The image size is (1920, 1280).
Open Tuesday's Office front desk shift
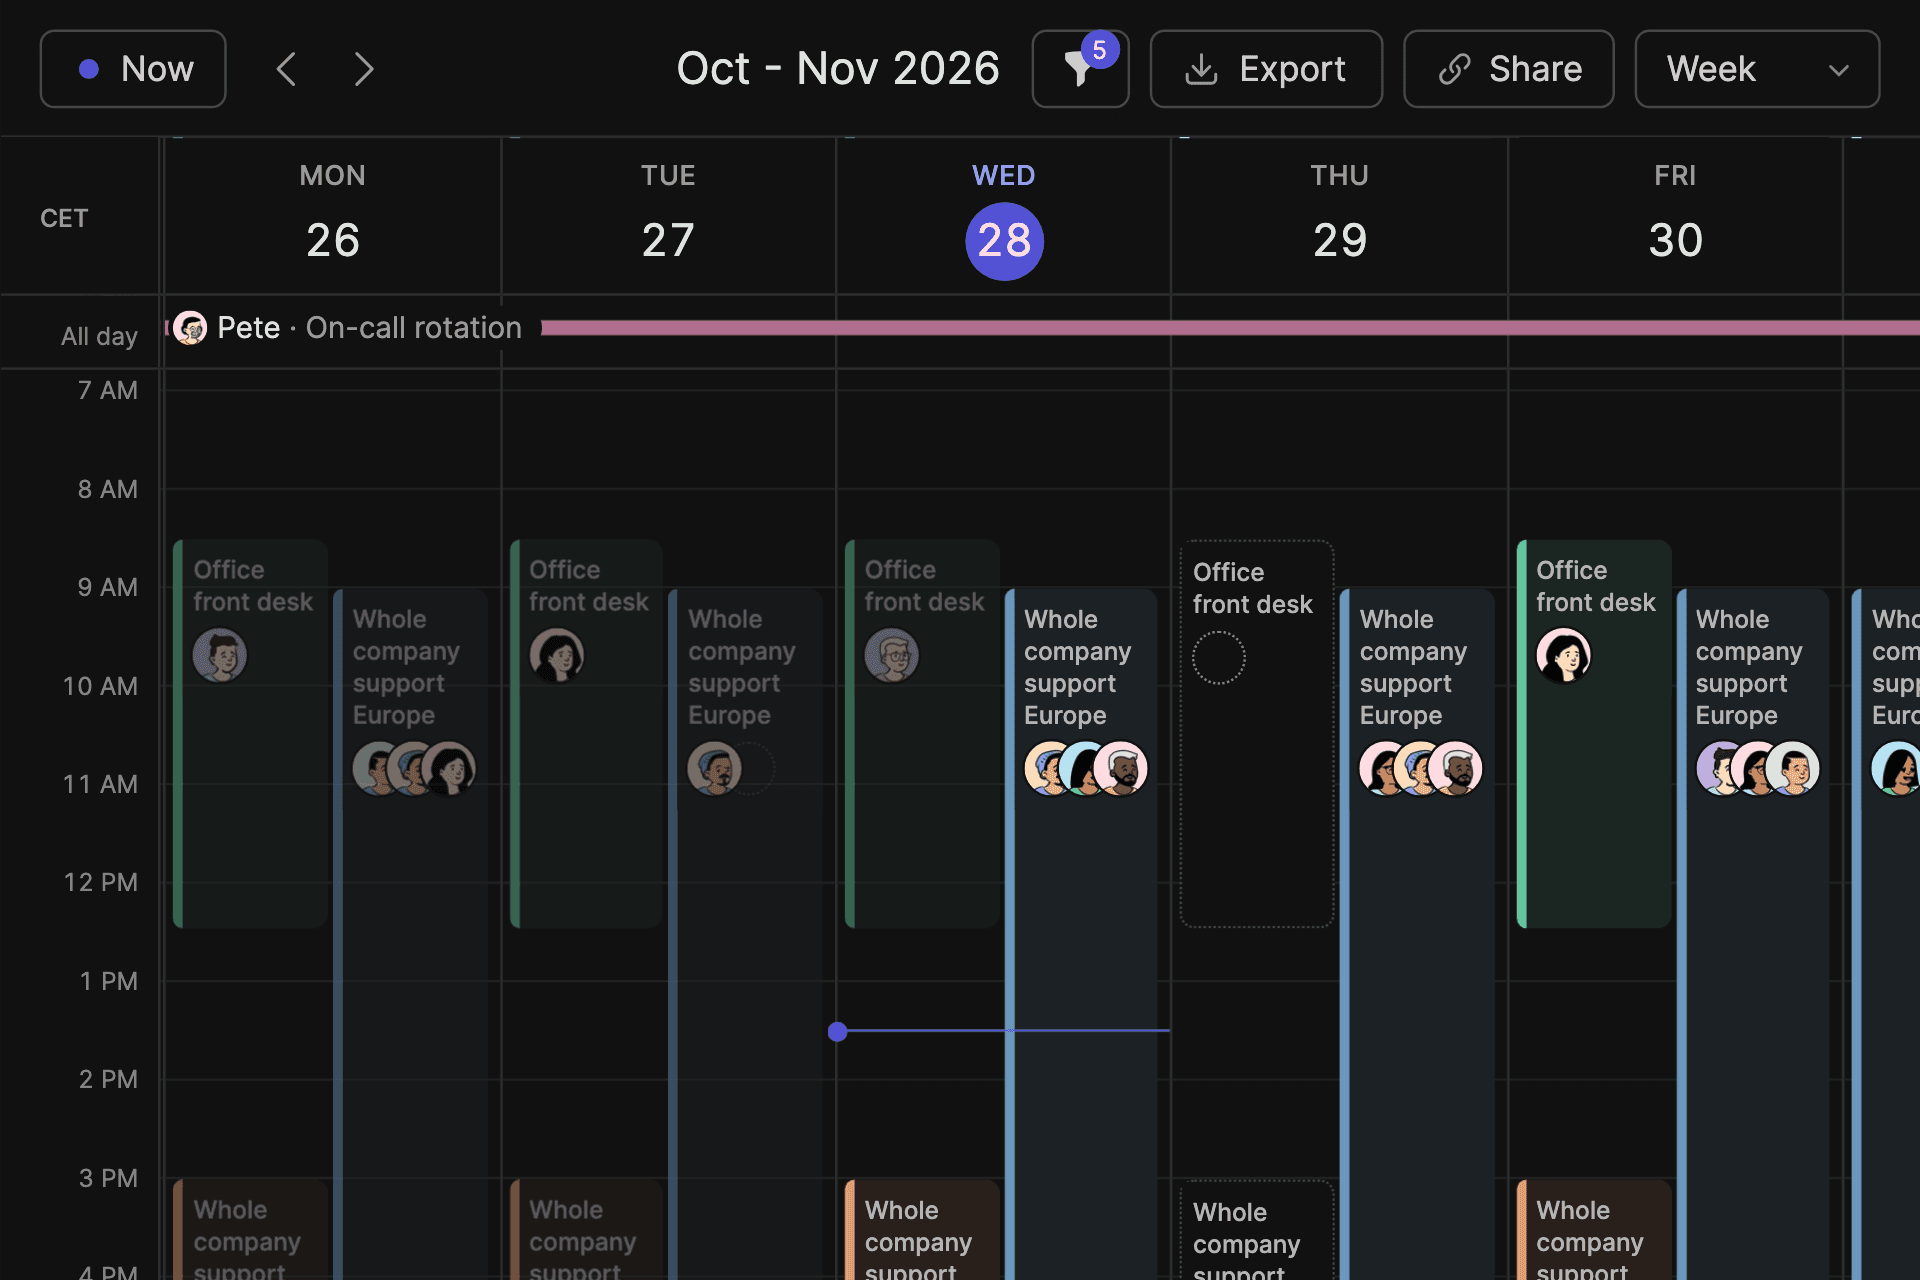(x=586, y=734)
